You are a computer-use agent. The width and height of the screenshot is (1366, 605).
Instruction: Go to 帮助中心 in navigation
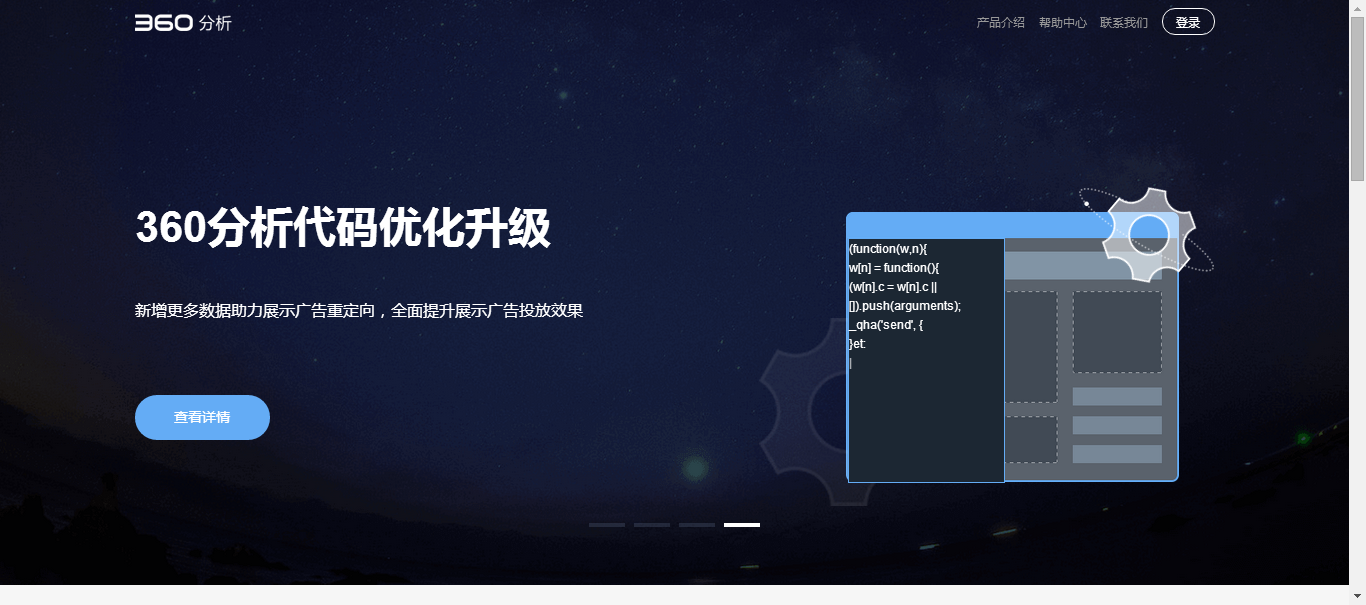pyautogui.click(x=1062, y=22)
